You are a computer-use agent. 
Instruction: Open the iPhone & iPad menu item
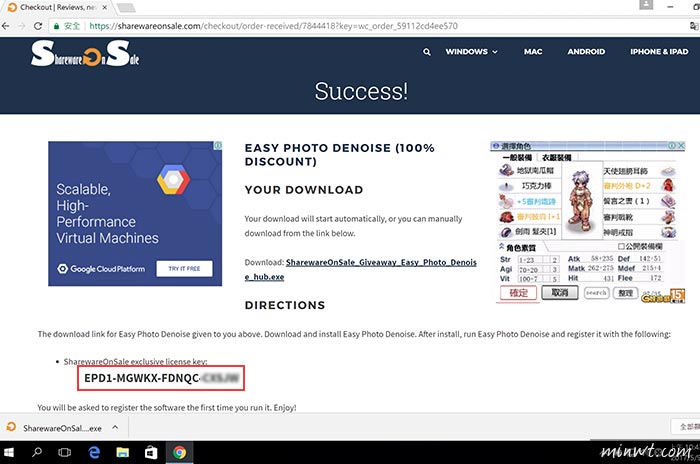click(659, 52)
